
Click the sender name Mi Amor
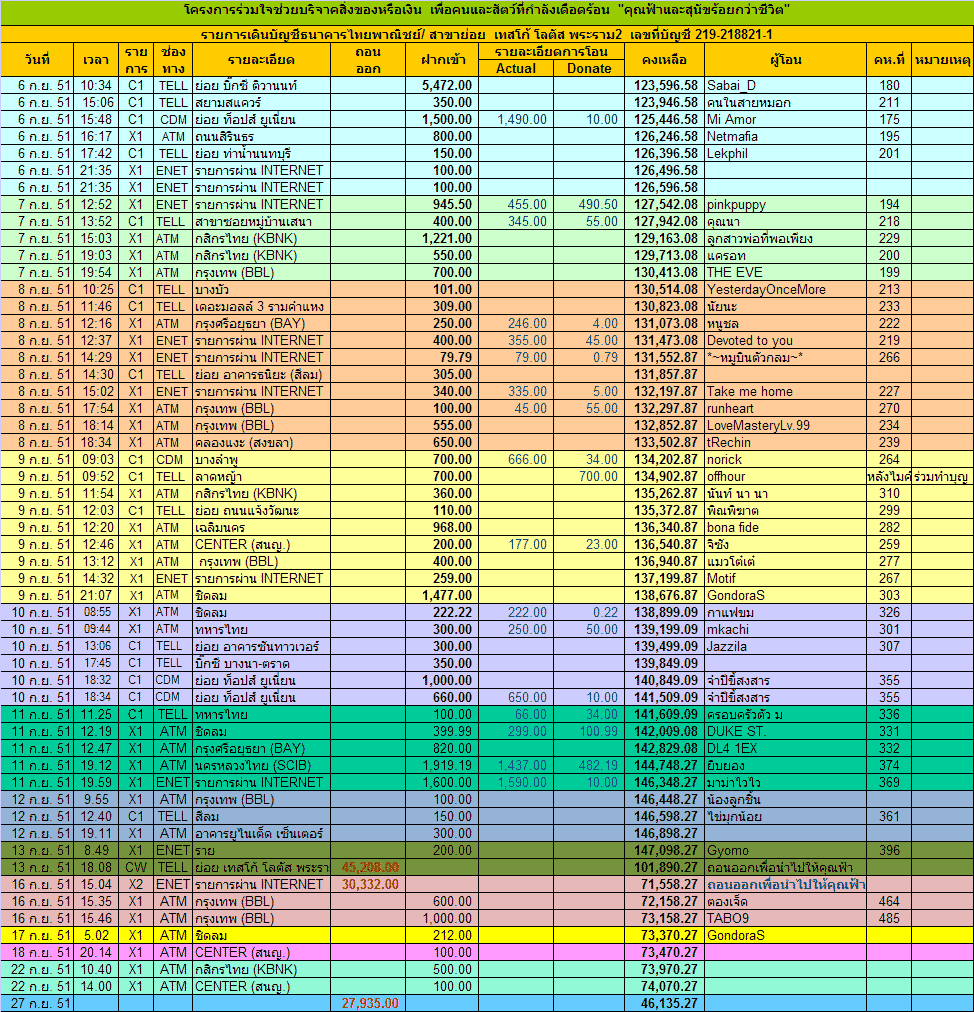click(731, 119)
